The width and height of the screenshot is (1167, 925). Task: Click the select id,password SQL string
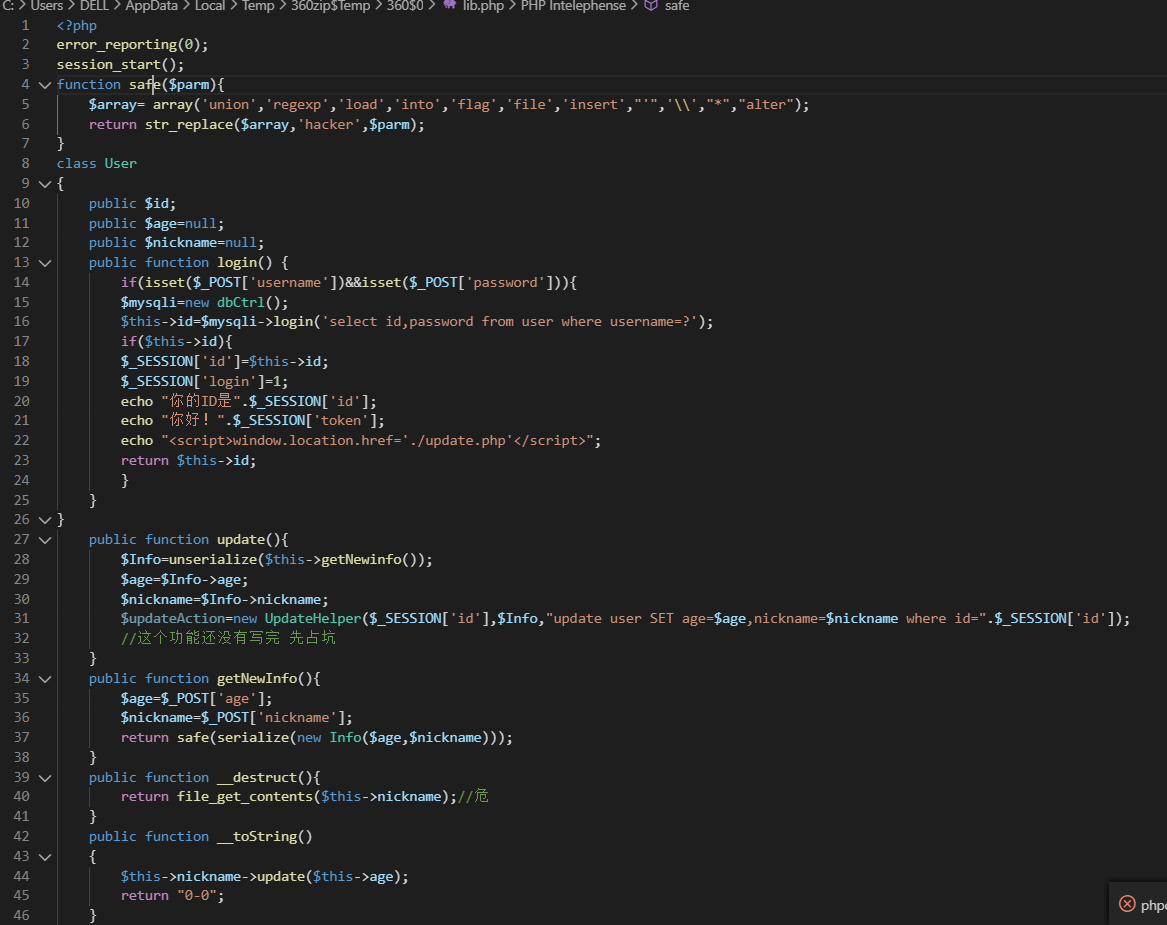point(510,321)
